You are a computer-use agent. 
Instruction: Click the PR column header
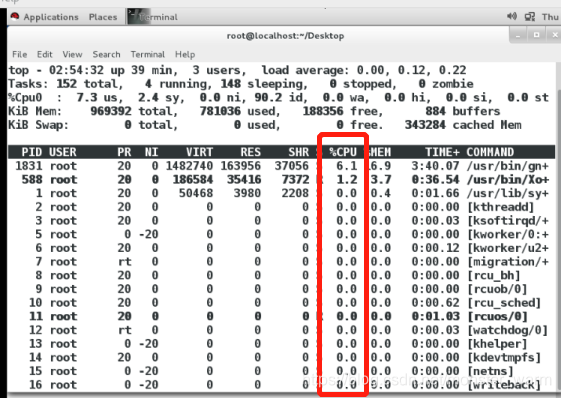pyautogui.click(x=124, y=152)
